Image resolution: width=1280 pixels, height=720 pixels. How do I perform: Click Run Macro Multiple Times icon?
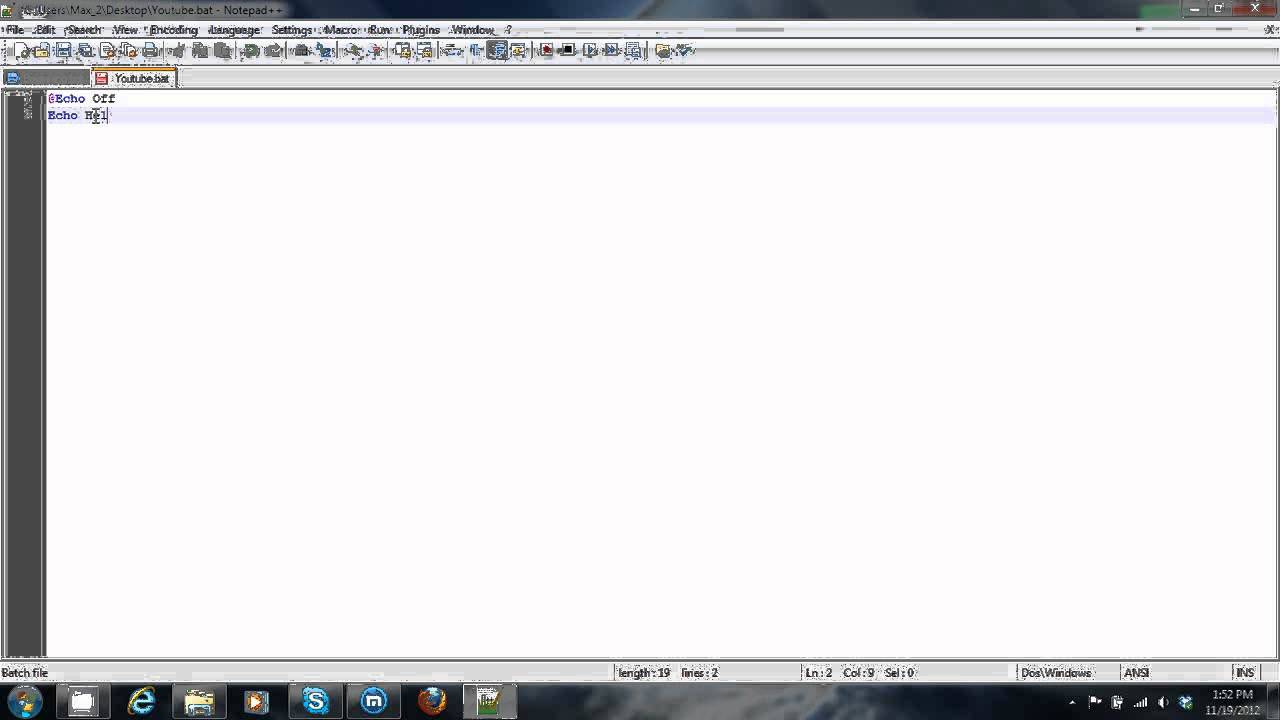pyautogui.click(x=612, y=50)
